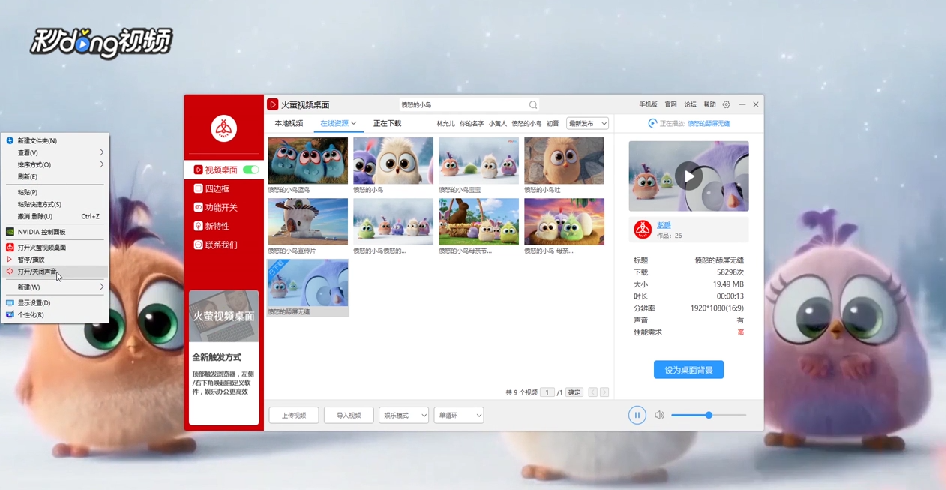This screenshot has height=490, width=946.
Task: Choose 撤消 删除(U) in the context menu
Action: 55,216
